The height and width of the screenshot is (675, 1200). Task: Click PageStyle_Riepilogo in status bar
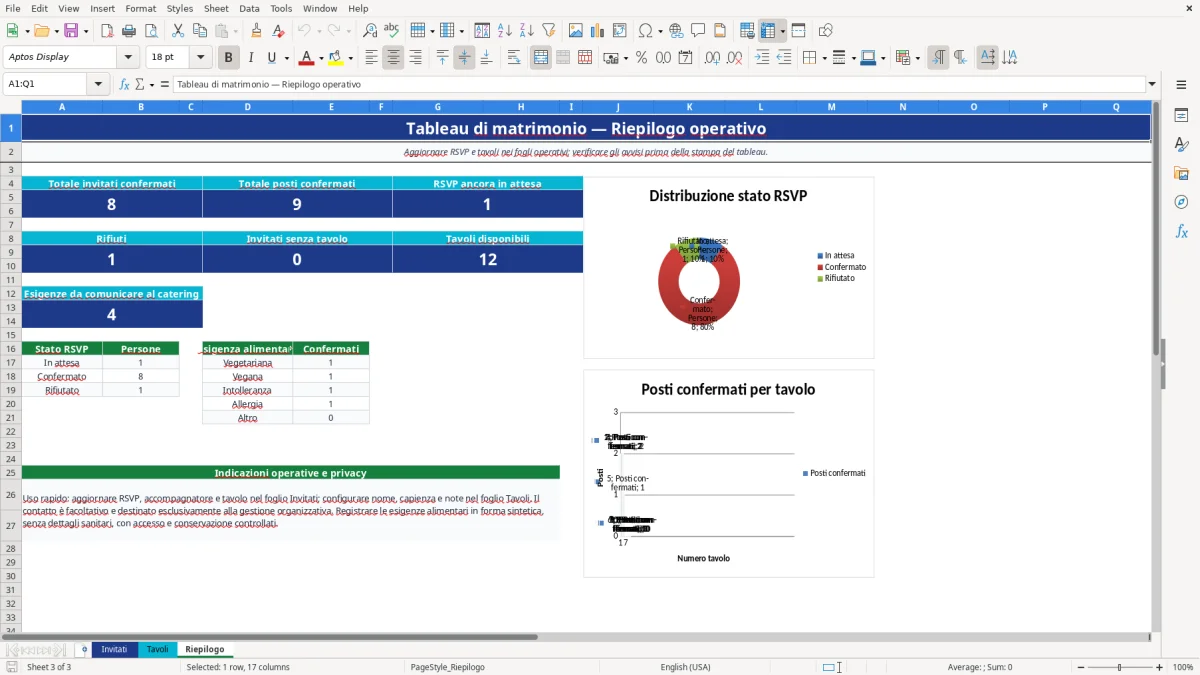tap(447, 667)
